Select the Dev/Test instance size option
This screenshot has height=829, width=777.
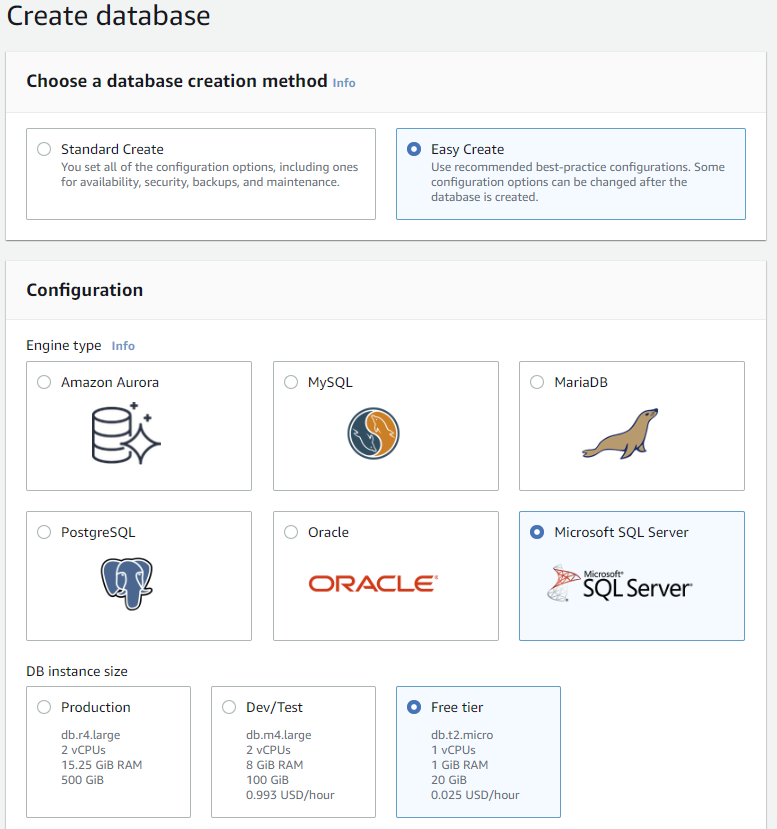229,707
